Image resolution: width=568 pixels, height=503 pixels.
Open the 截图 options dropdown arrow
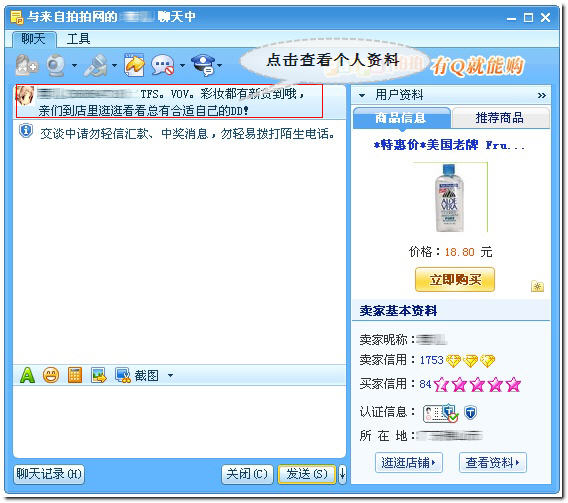pyautogui.click(x=170, y=376)
